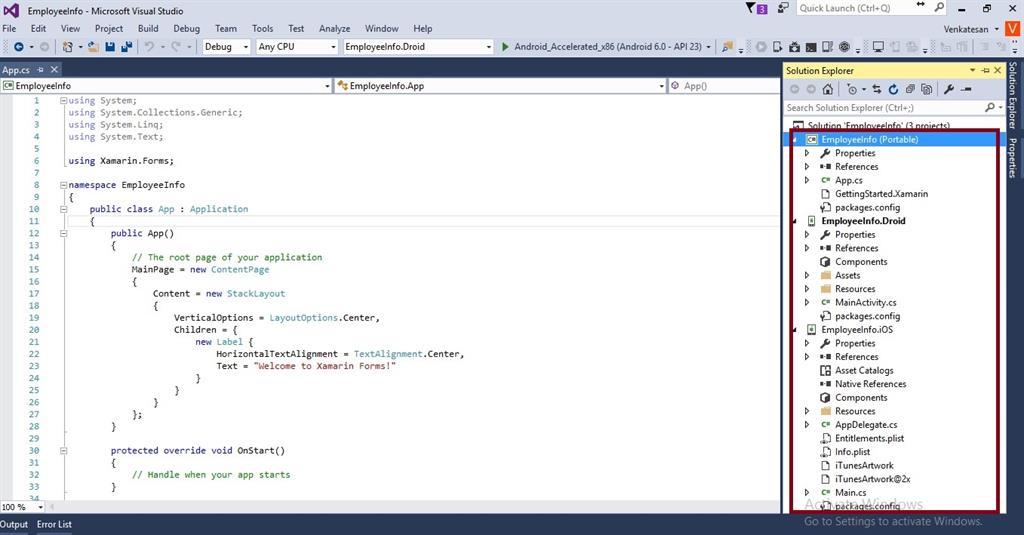Open the Build menu
This screenshot has height=535, width=1024.
click(x=148, y=29)
